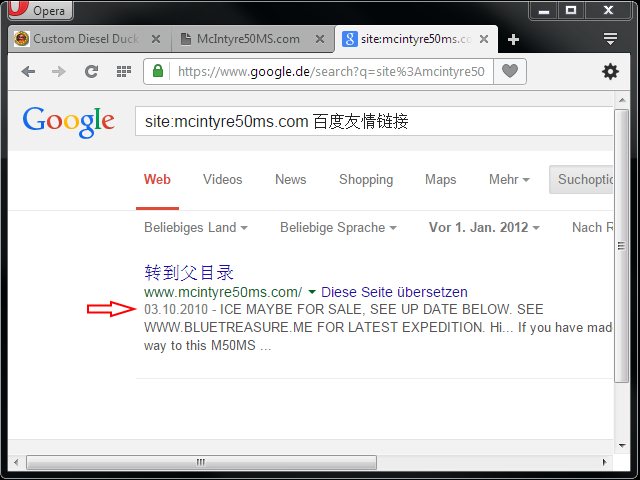
Task: Go forward using the forward arrow
Action: 59,72
